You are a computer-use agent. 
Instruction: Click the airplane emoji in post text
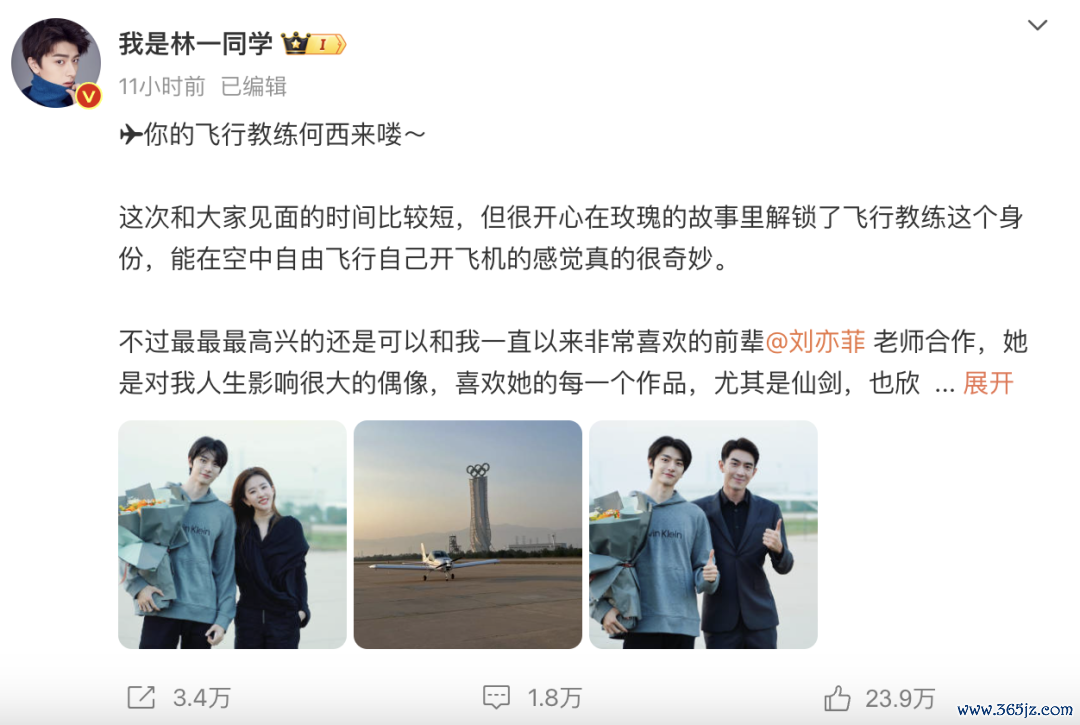(130, 134)
